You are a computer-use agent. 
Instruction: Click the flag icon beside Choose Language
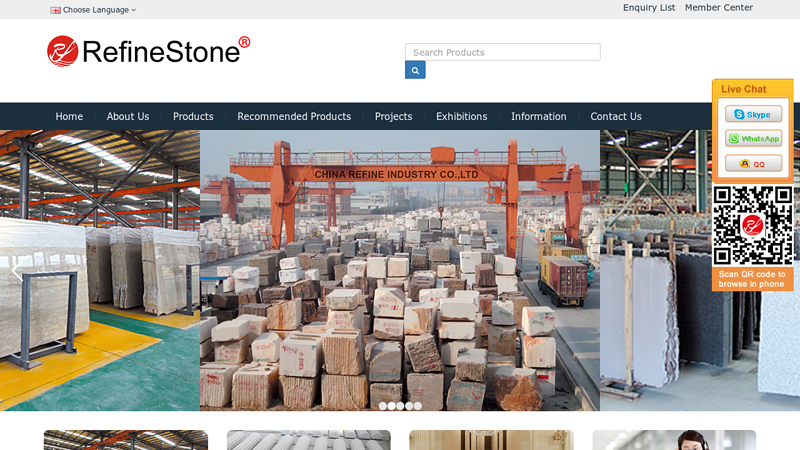point(55,10)
